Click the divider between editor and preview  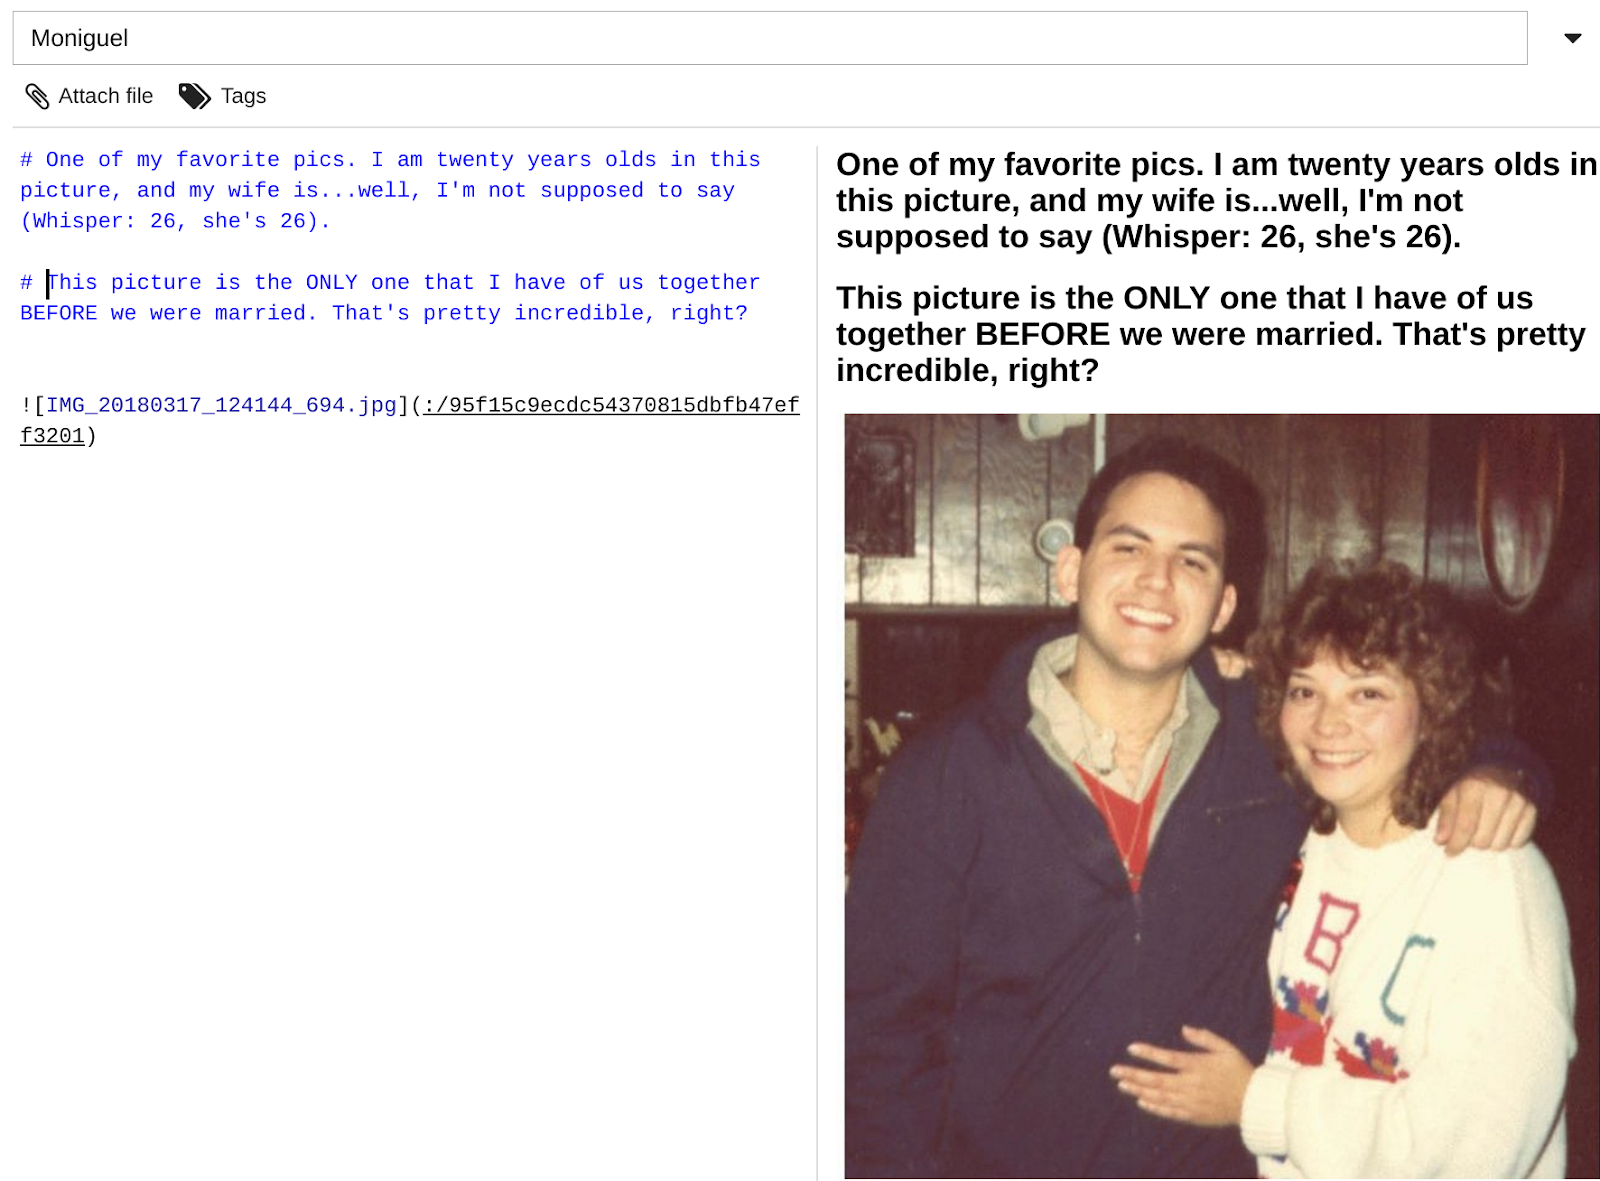tap(817, 660)
